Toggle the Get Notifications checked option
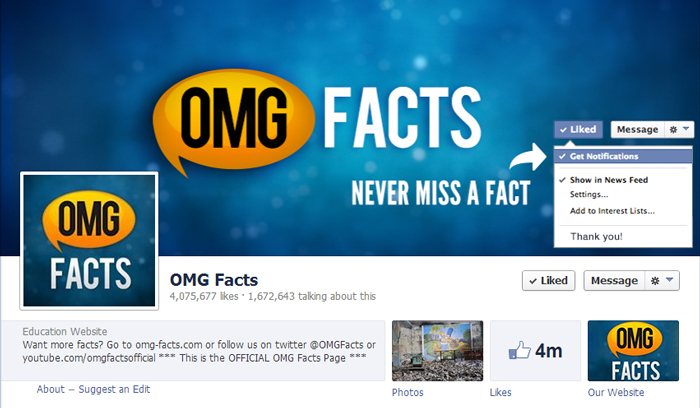Screen dimensions: 700x408 623,156
